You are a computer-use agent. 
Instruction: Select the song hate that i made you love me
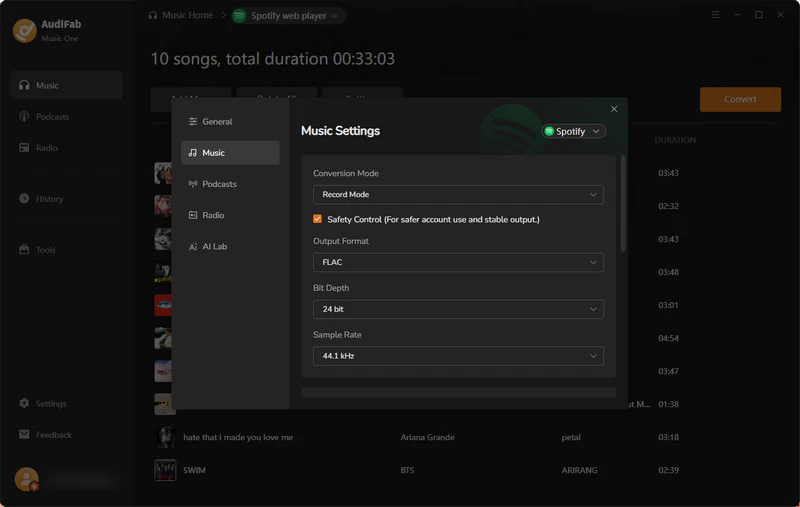[238, 437]
